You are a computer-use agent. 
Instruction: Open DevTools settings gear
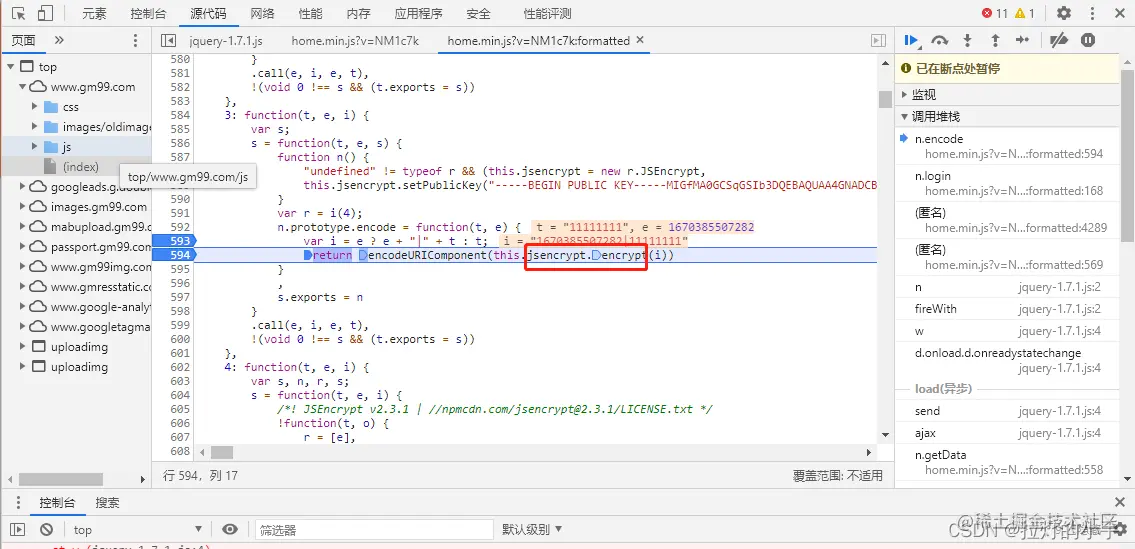[x=1063, y=13]
